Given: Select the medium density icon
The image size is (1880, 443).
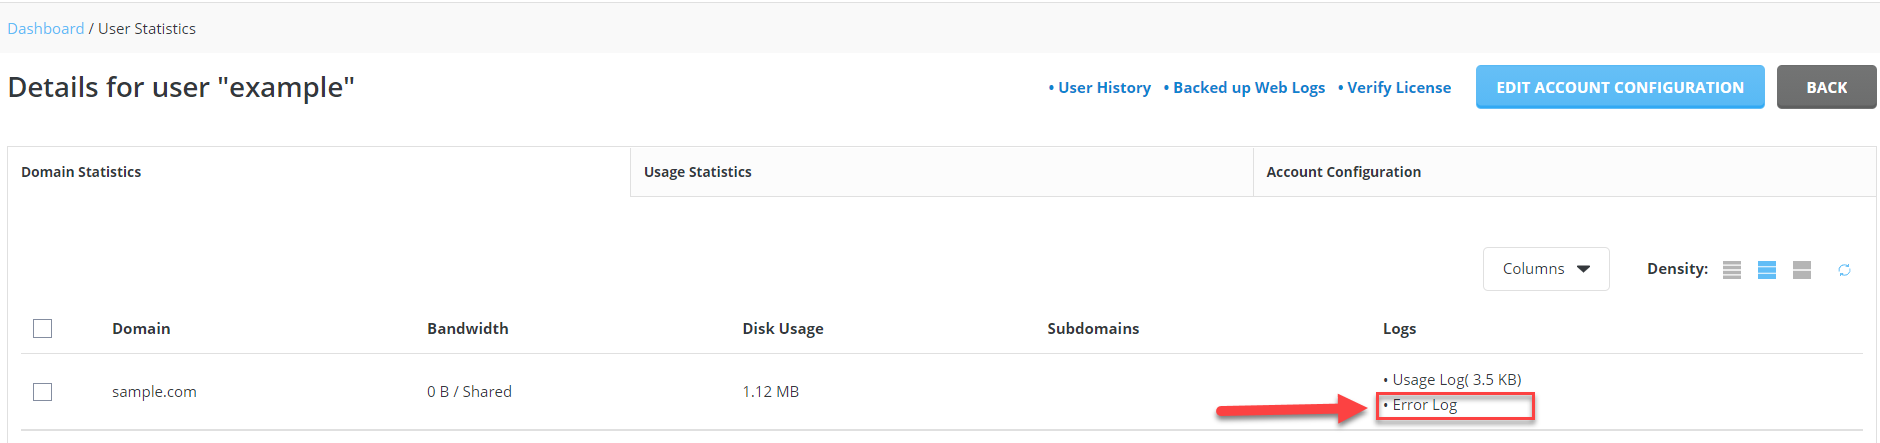Looking at the screenshot, I should [x=1767, y=270].
